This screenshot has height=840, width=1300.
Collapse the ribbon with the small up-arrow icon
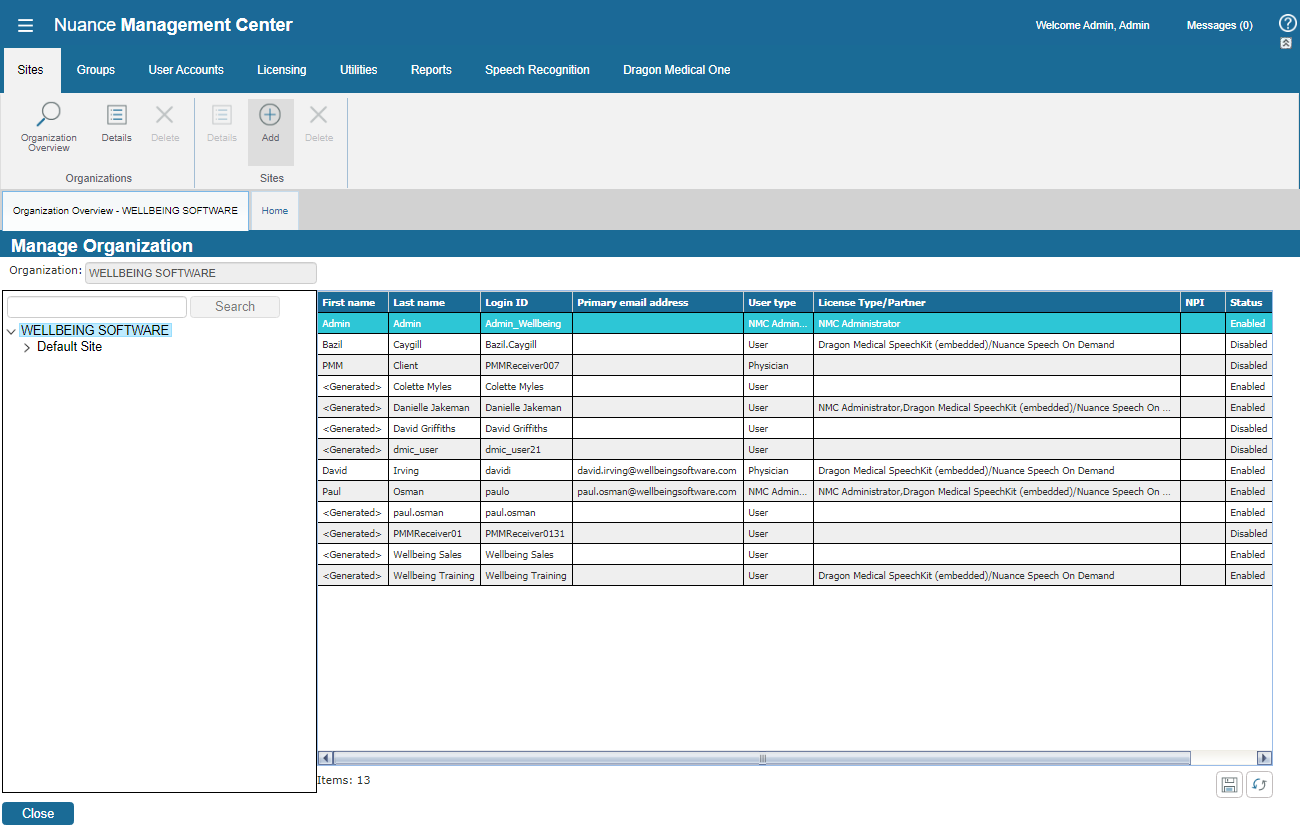tap(1285, 43)
